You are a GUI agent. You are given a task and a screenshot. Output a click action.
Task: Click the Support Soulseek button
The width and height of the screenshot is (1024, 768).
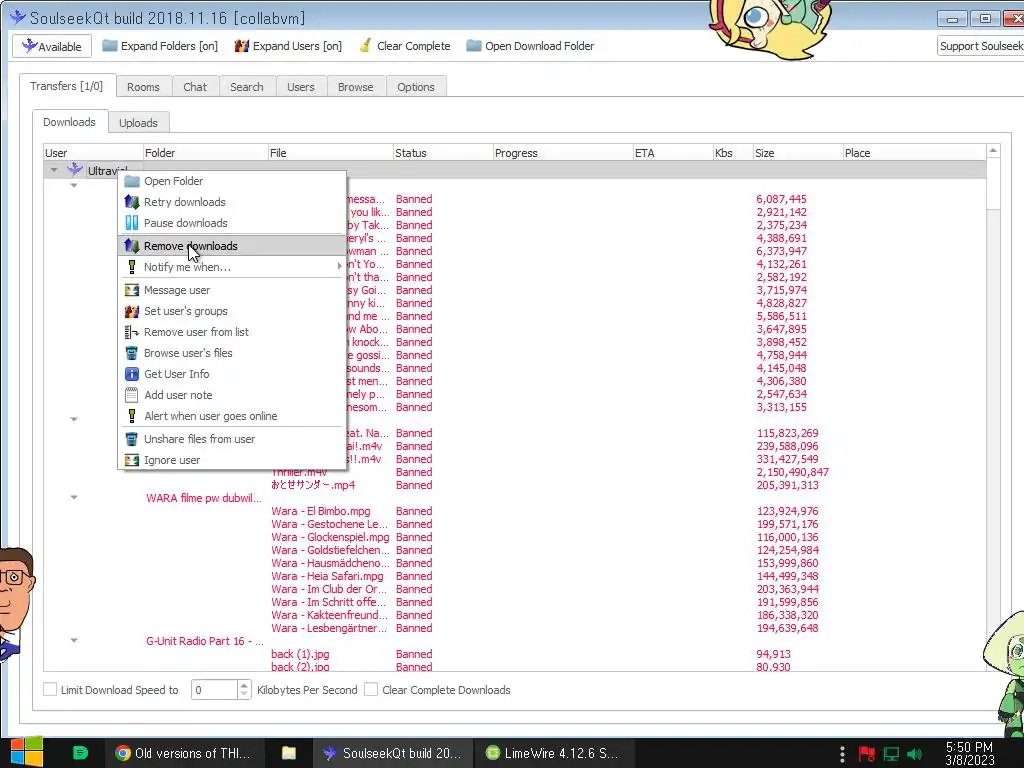(x=980, y=46)
